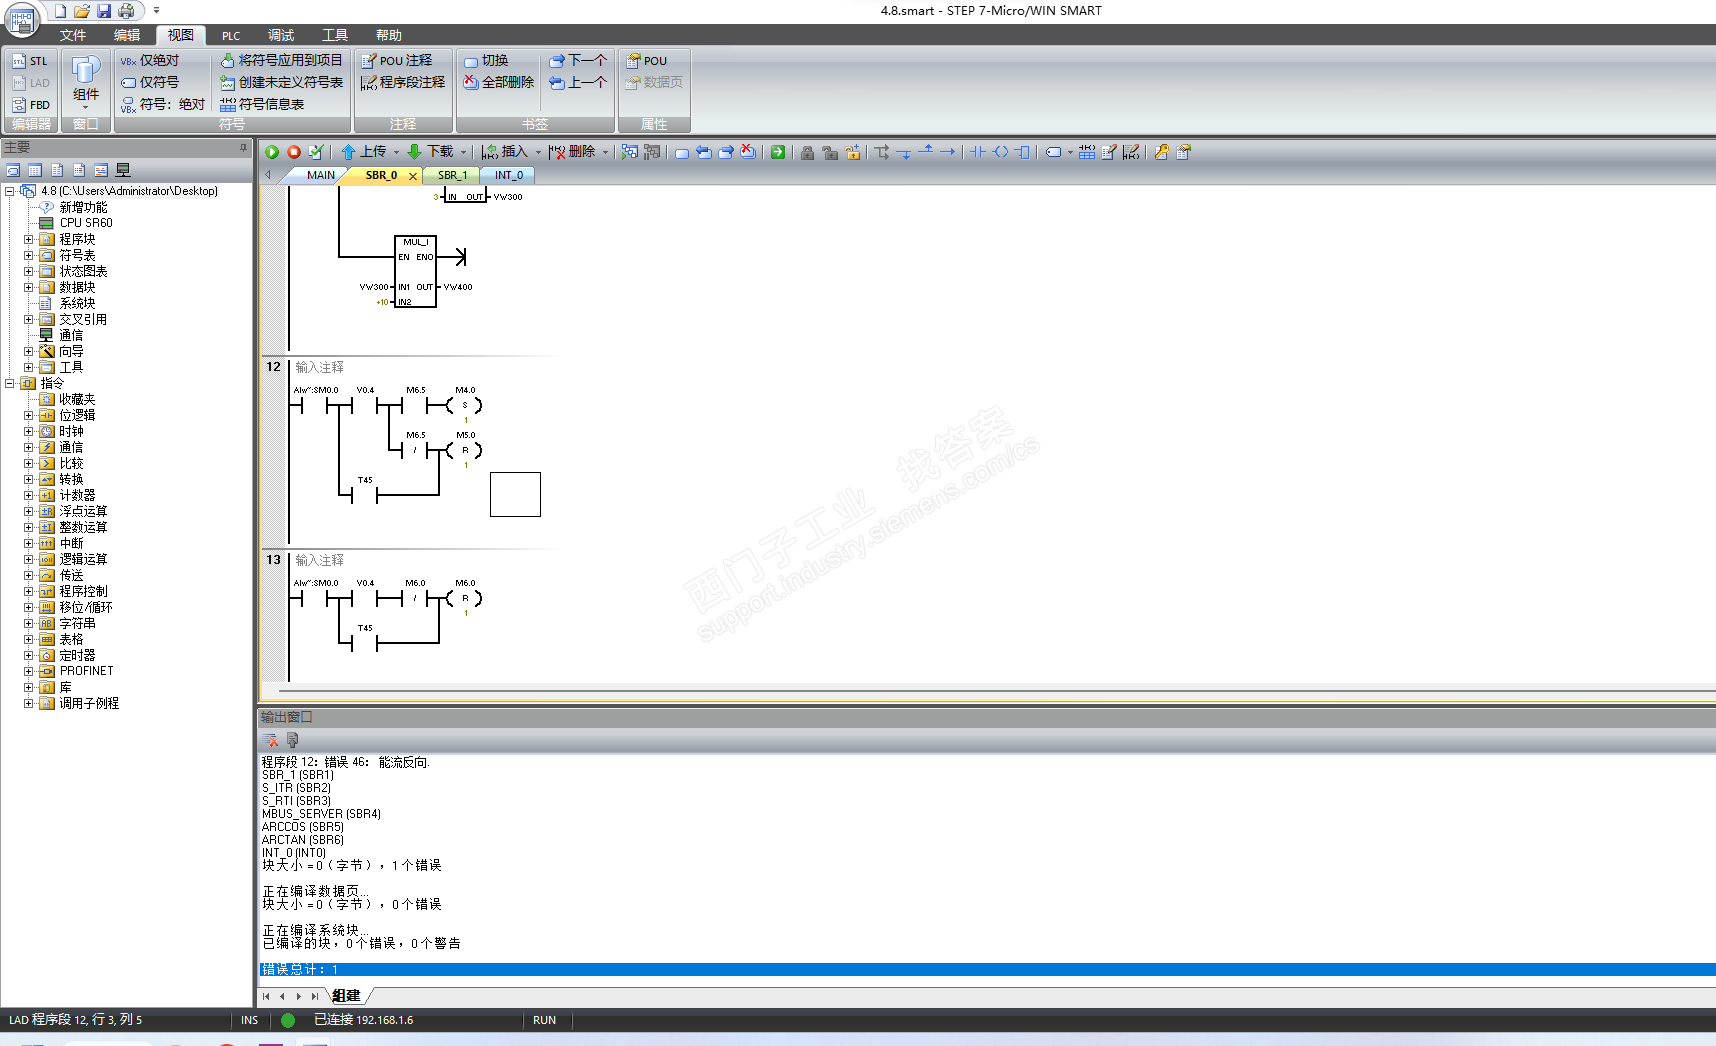The image size is (1716, 1046).
Task: Click the New project icon
Action: click(x=60, y=11)
